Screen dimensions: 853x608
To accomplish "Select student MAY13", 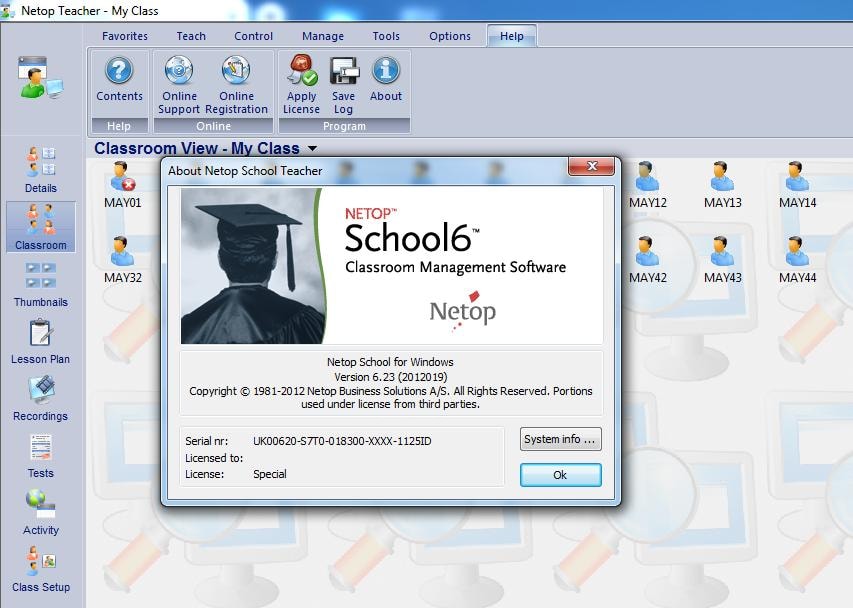I will point(723,185).
